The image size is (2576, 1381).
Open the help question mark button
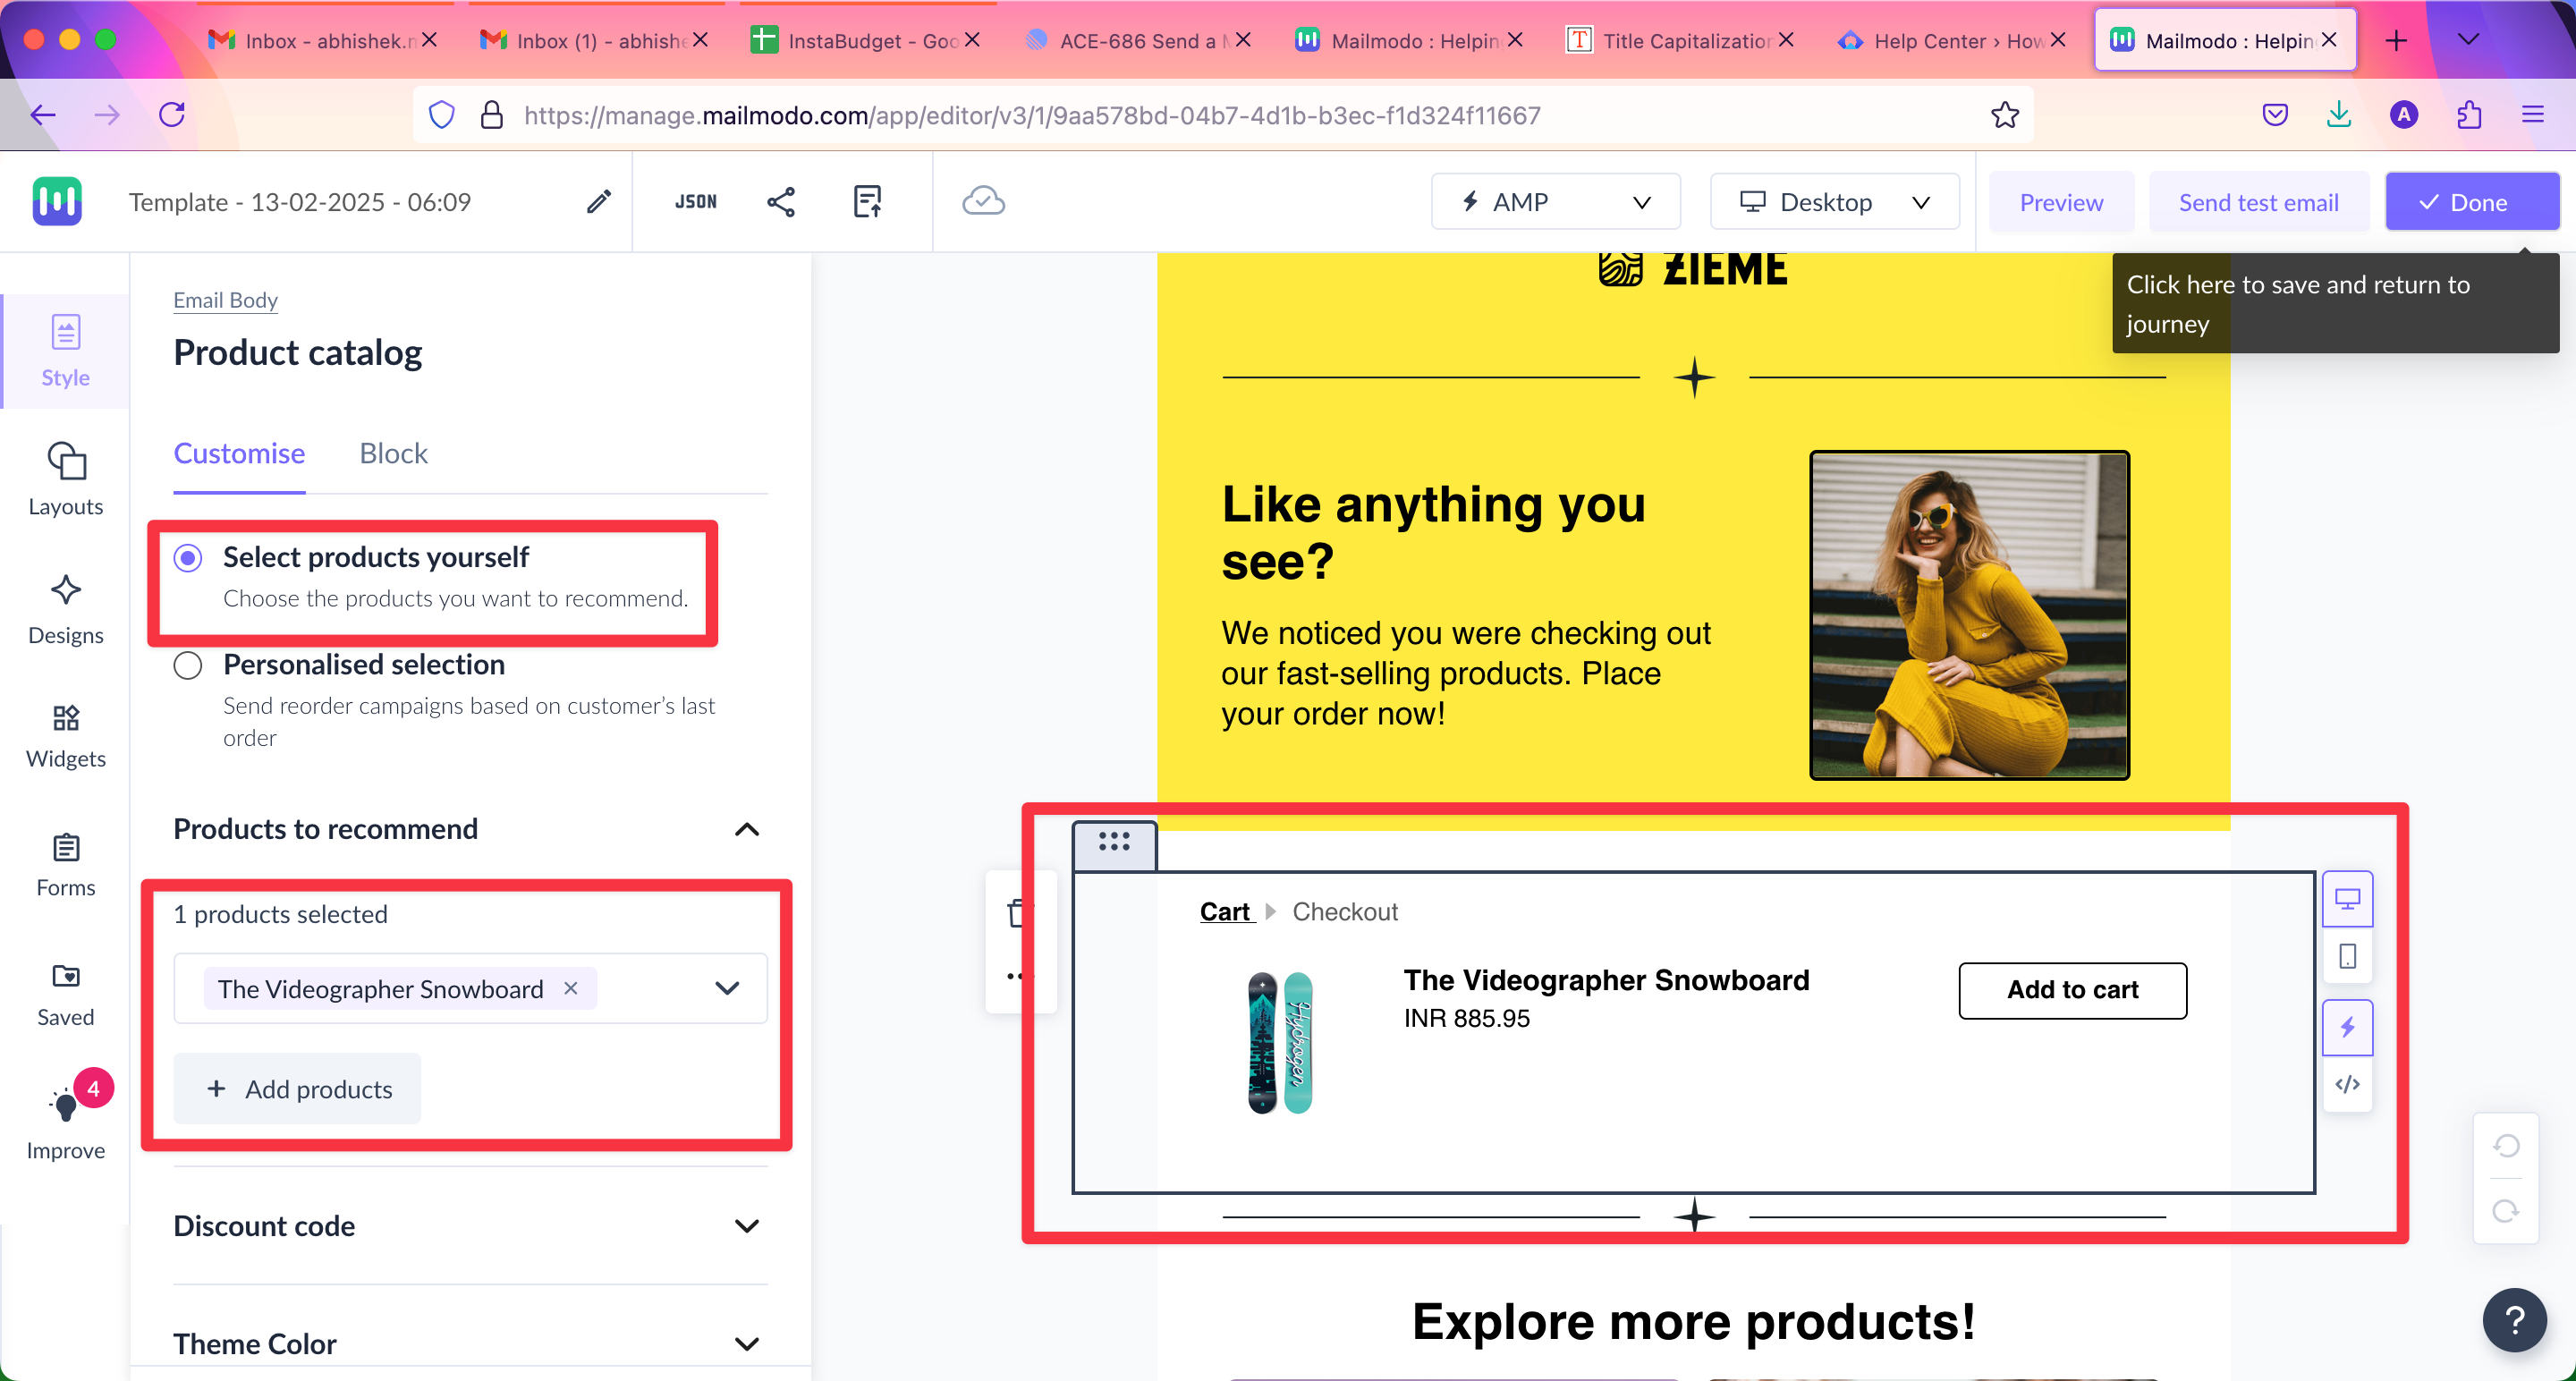click(x=2514, y=1319)
